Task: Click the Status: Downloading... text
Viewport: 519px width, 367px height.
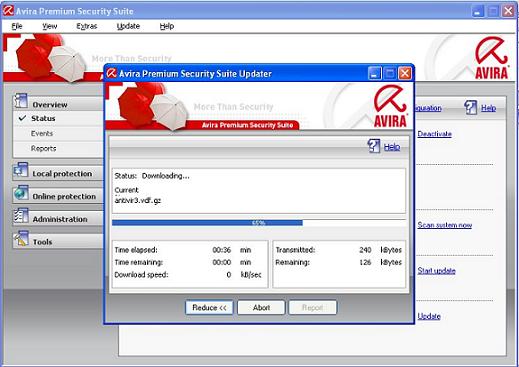Action: coord(152,176)
